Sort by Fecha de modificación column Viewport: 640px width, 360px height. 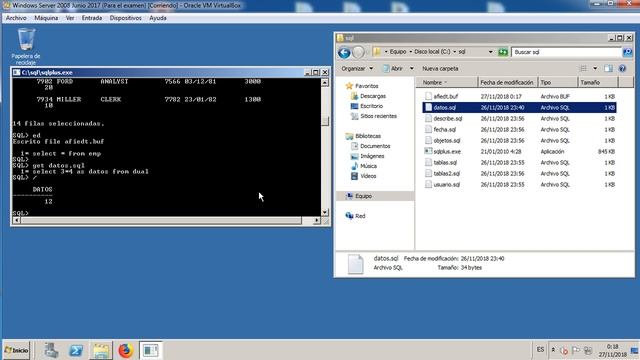pos(507,82)
